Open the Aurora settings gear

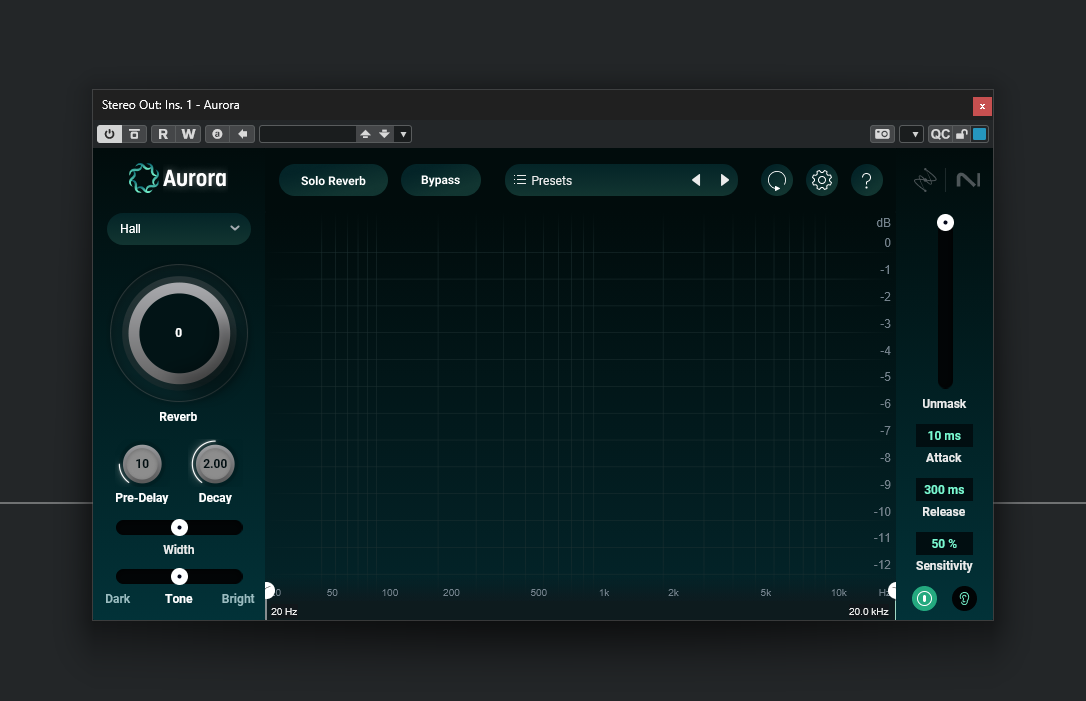[822, 180]
